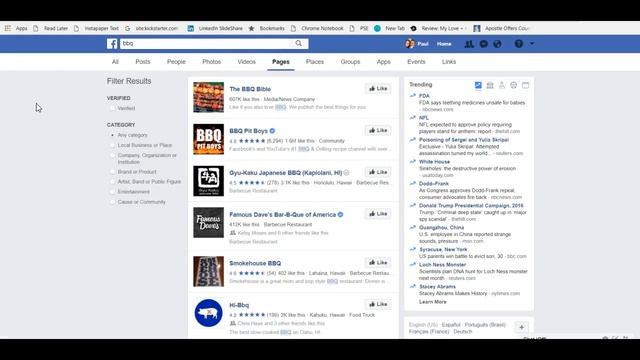Switch to the Photos tab
The image size is (640, 360).
[211, 62]
